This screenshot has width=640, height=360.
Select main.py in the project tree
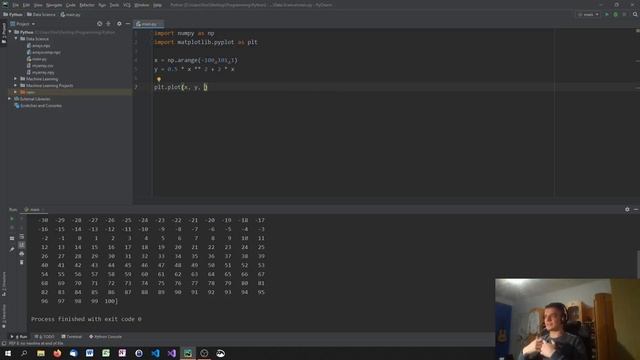coord(37,59)
